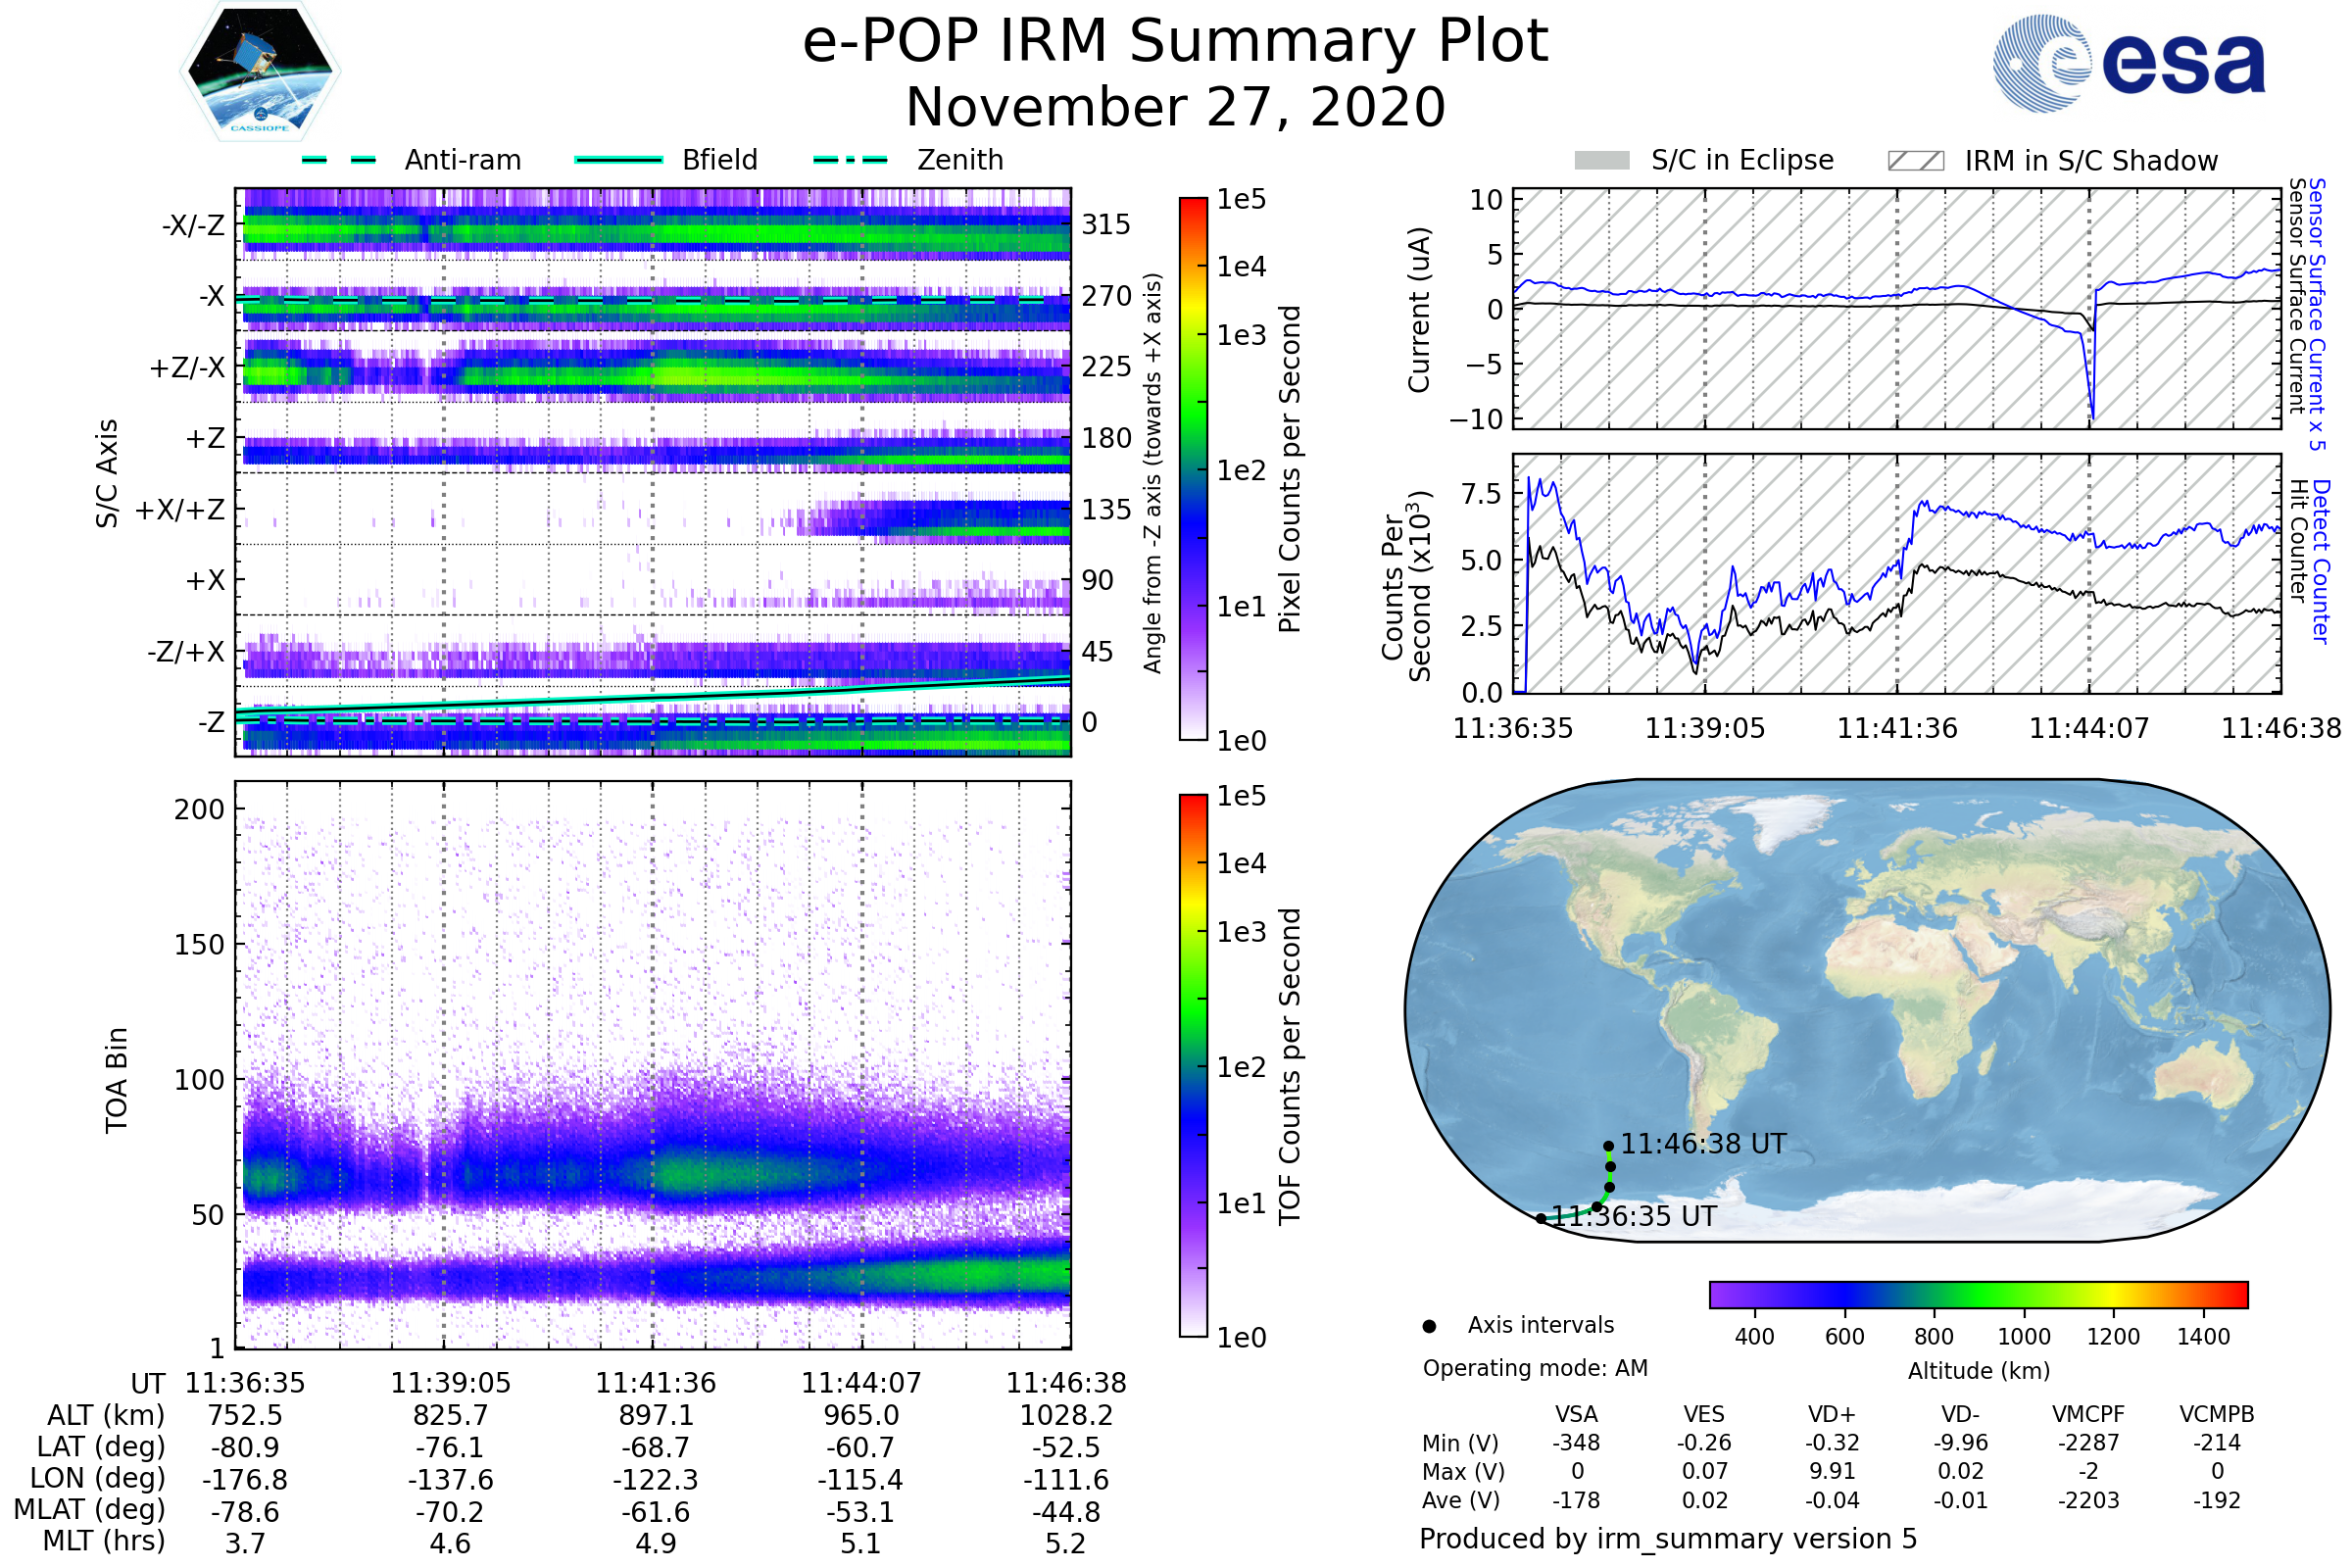Image resolution: width=2352 pixels, height=1568 pixels.
Task: Click the Bfield solid line legend marker
Action: (618, 160)
